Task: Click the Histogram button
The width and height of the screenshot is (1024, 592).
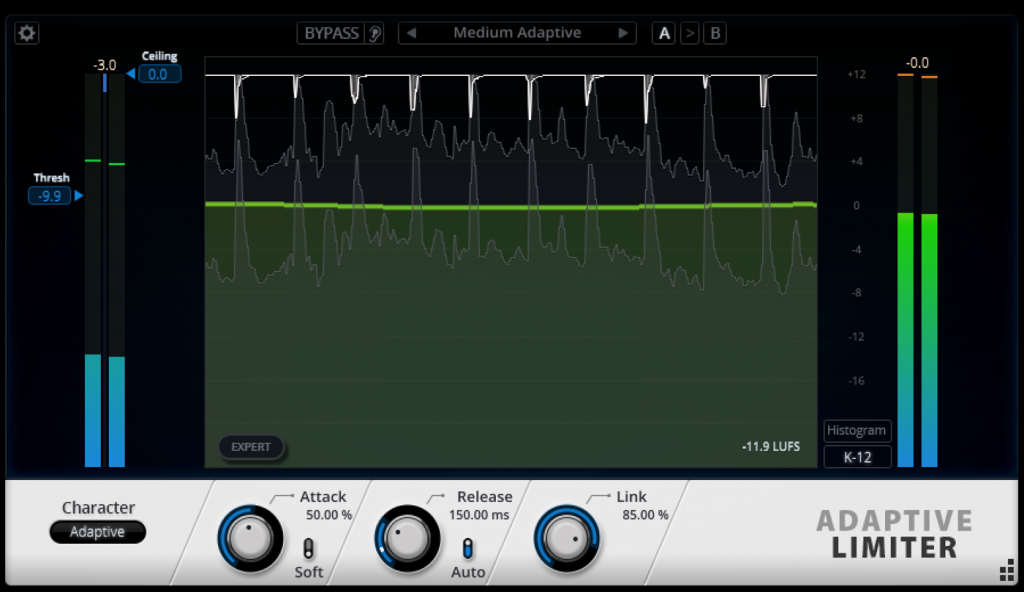Action: tap(857, 431)
